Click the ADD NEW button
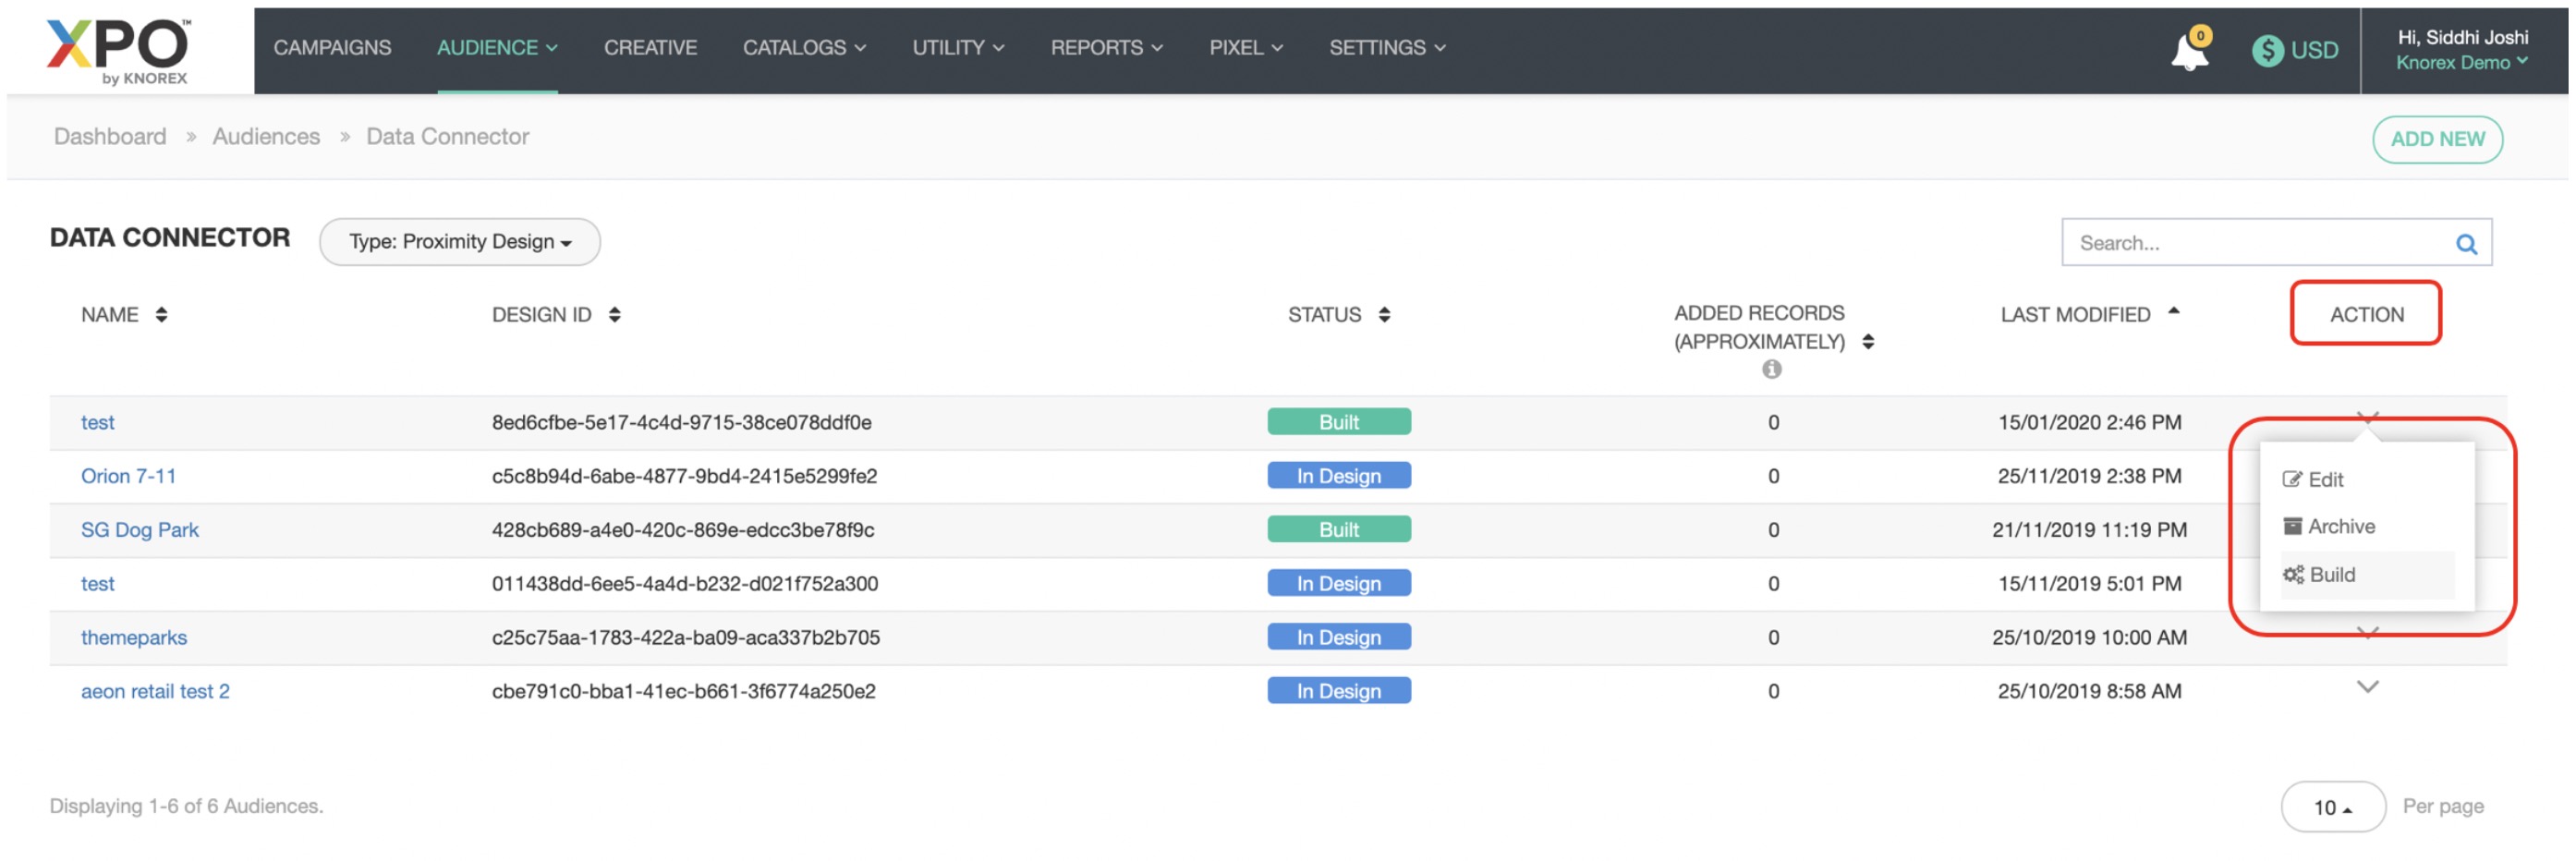This screenshot has width=2576, height=861. (2437, 140)
